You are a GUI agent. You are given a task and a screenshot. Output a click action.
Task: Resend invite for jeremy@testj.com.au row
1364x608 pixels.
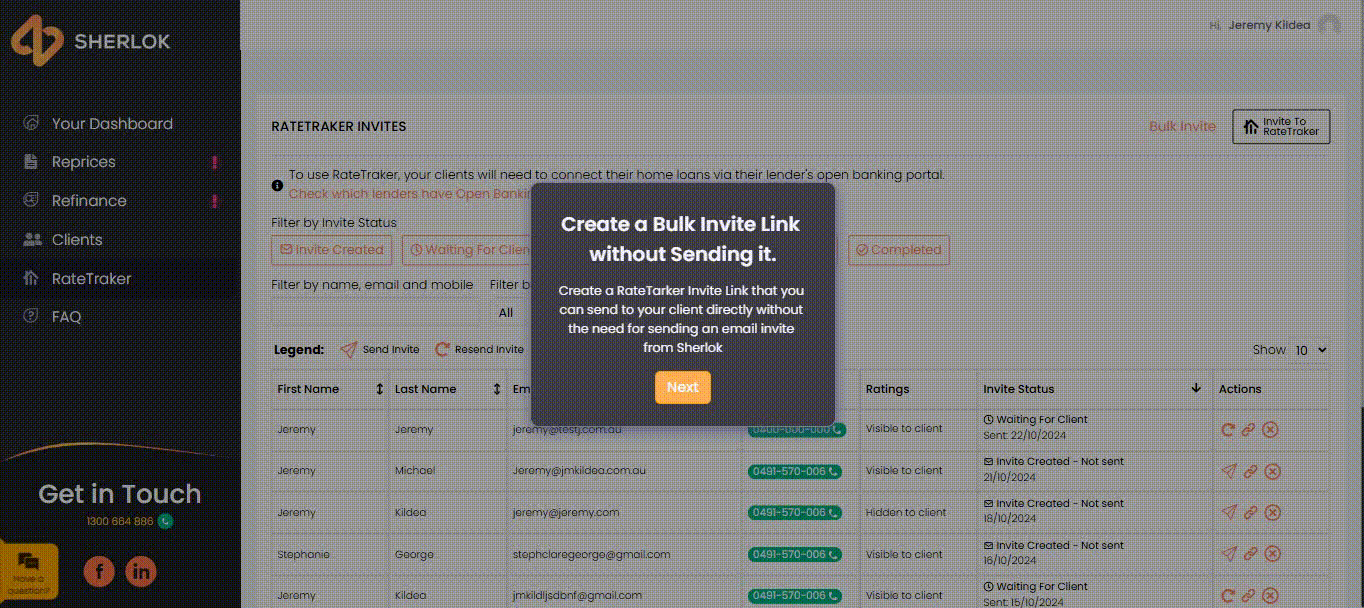pos(1228,430)
